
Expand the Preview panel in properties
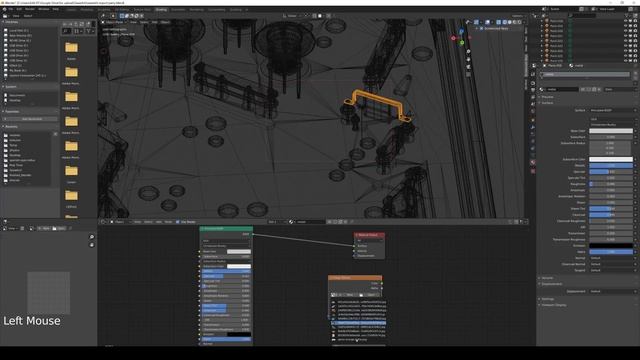[547, 97]
